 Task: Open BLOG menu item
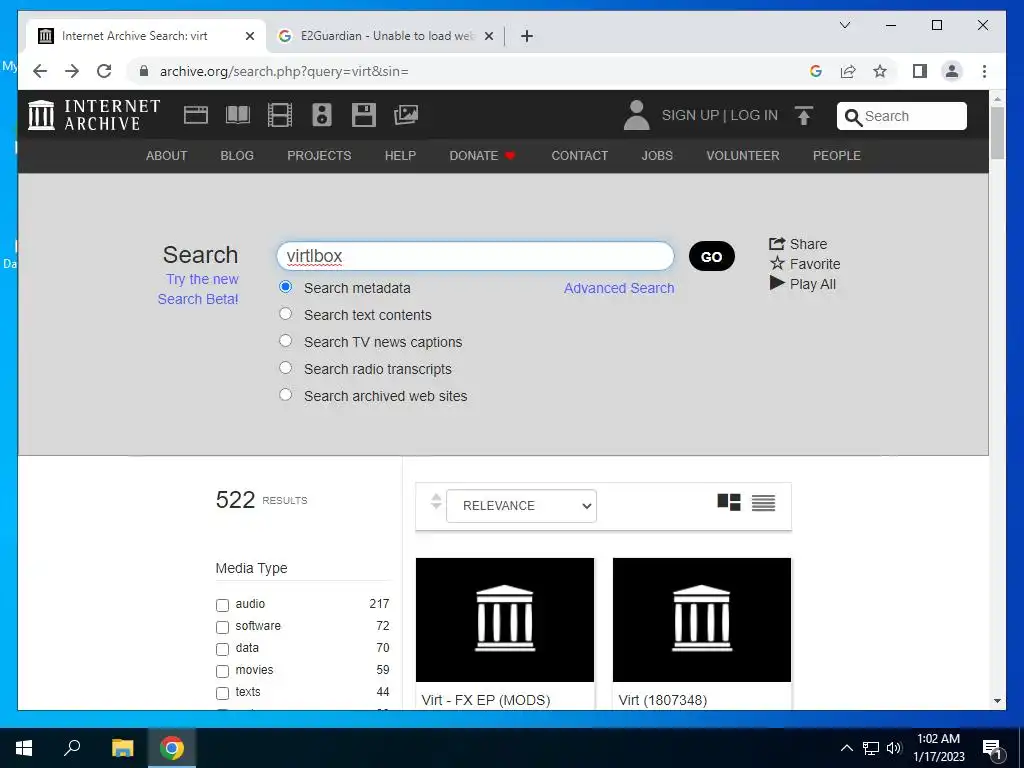(237, 155)
